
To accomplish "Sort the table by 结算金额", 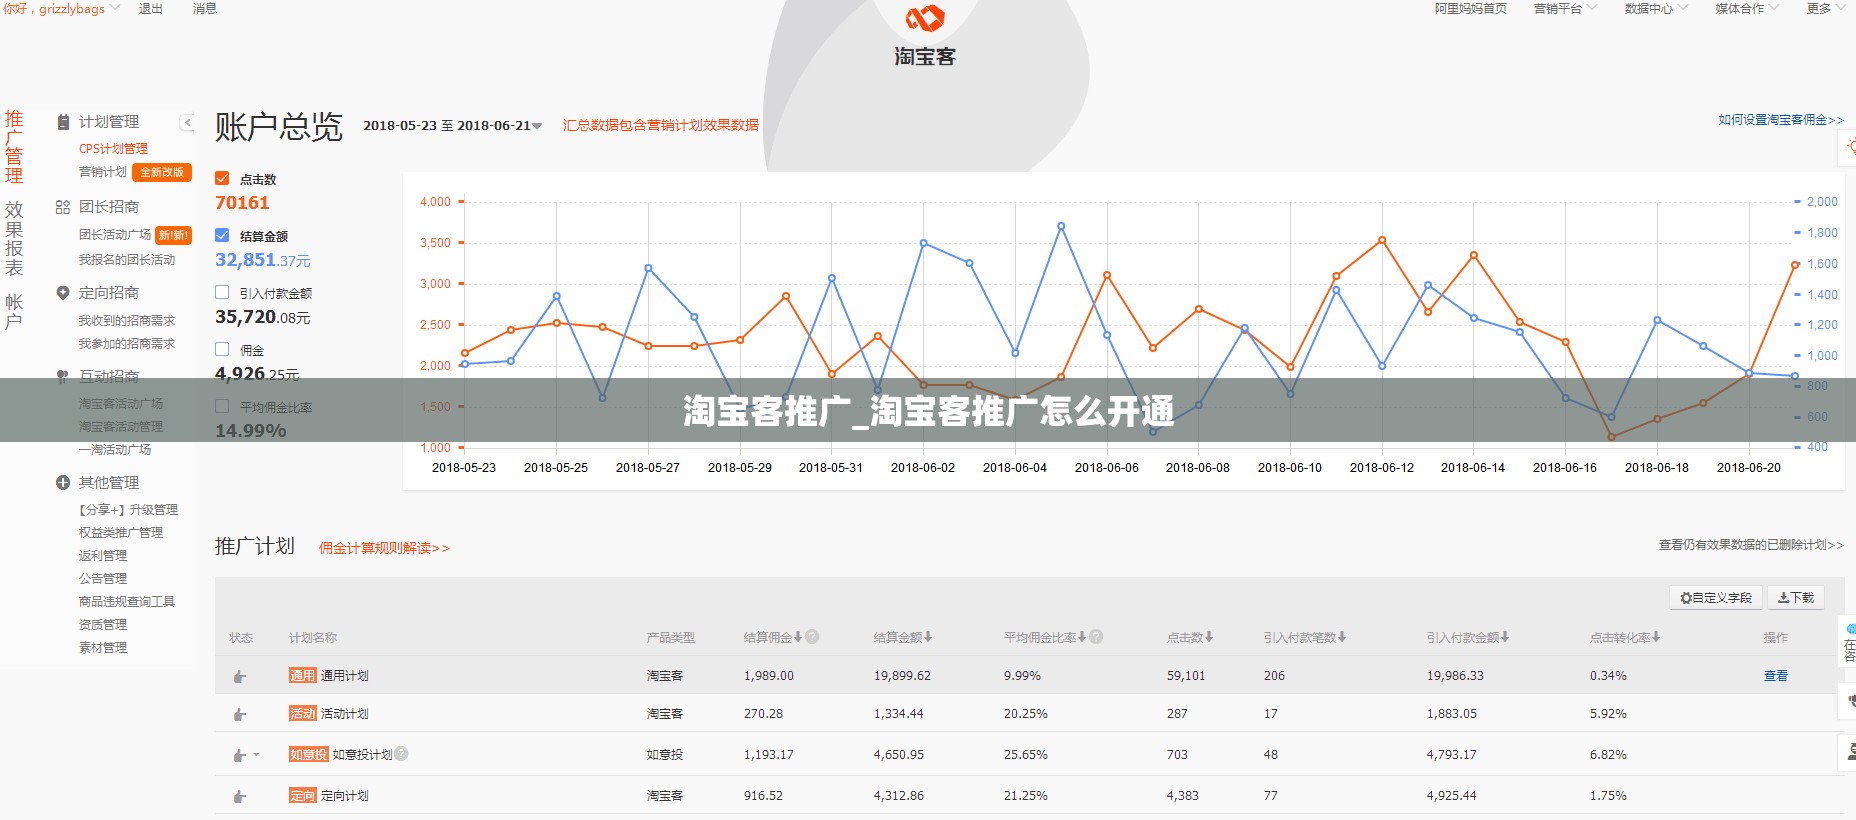I will point(903,637).
